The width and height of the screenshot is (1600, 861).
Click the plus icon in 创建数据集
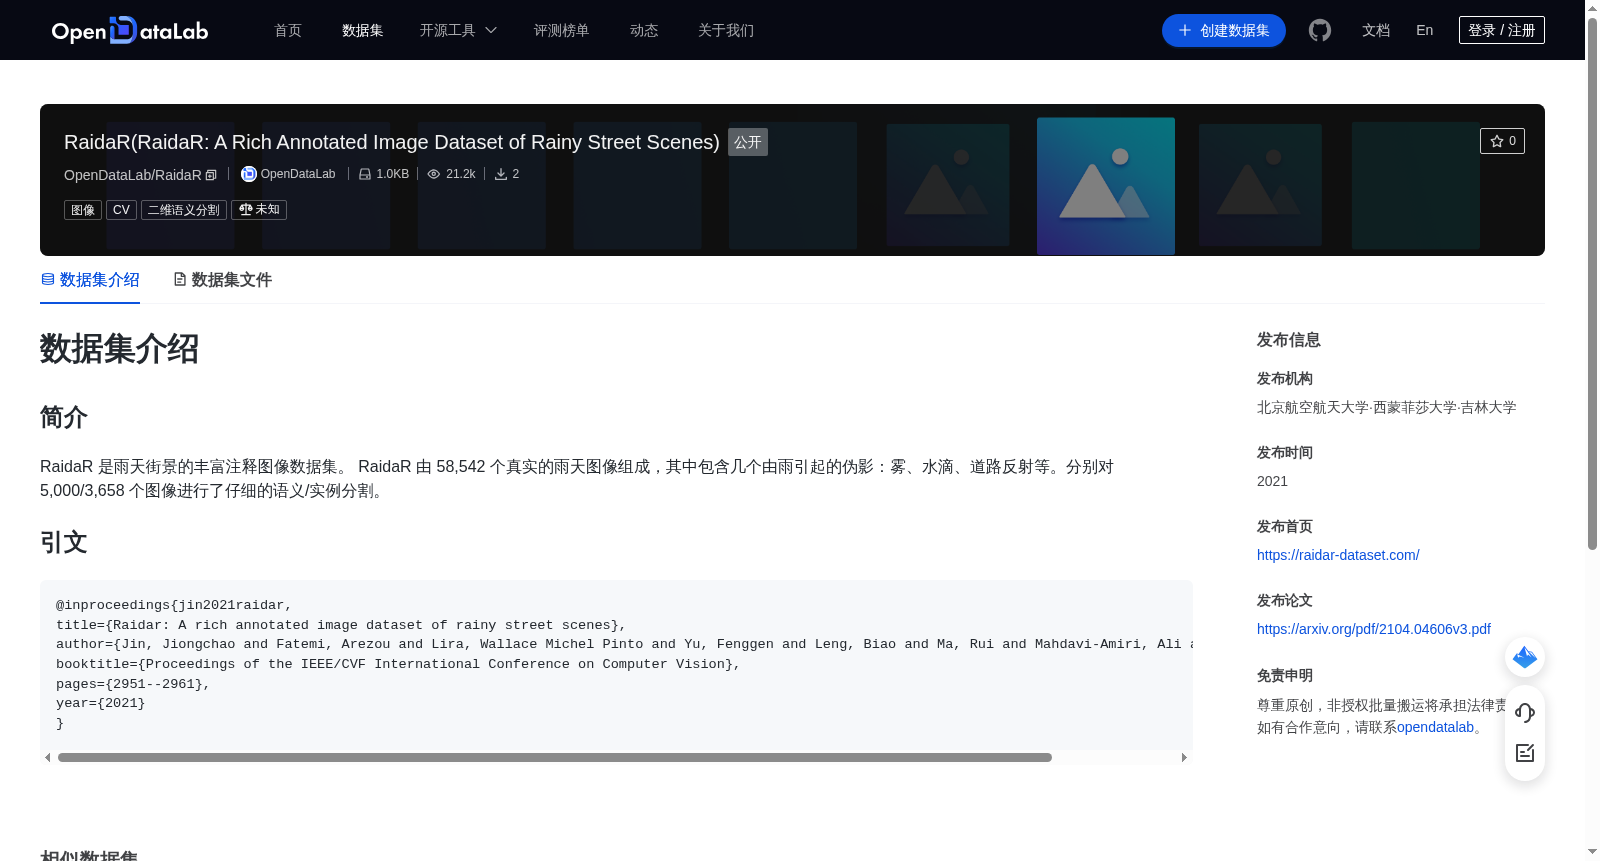point(1185,30)
